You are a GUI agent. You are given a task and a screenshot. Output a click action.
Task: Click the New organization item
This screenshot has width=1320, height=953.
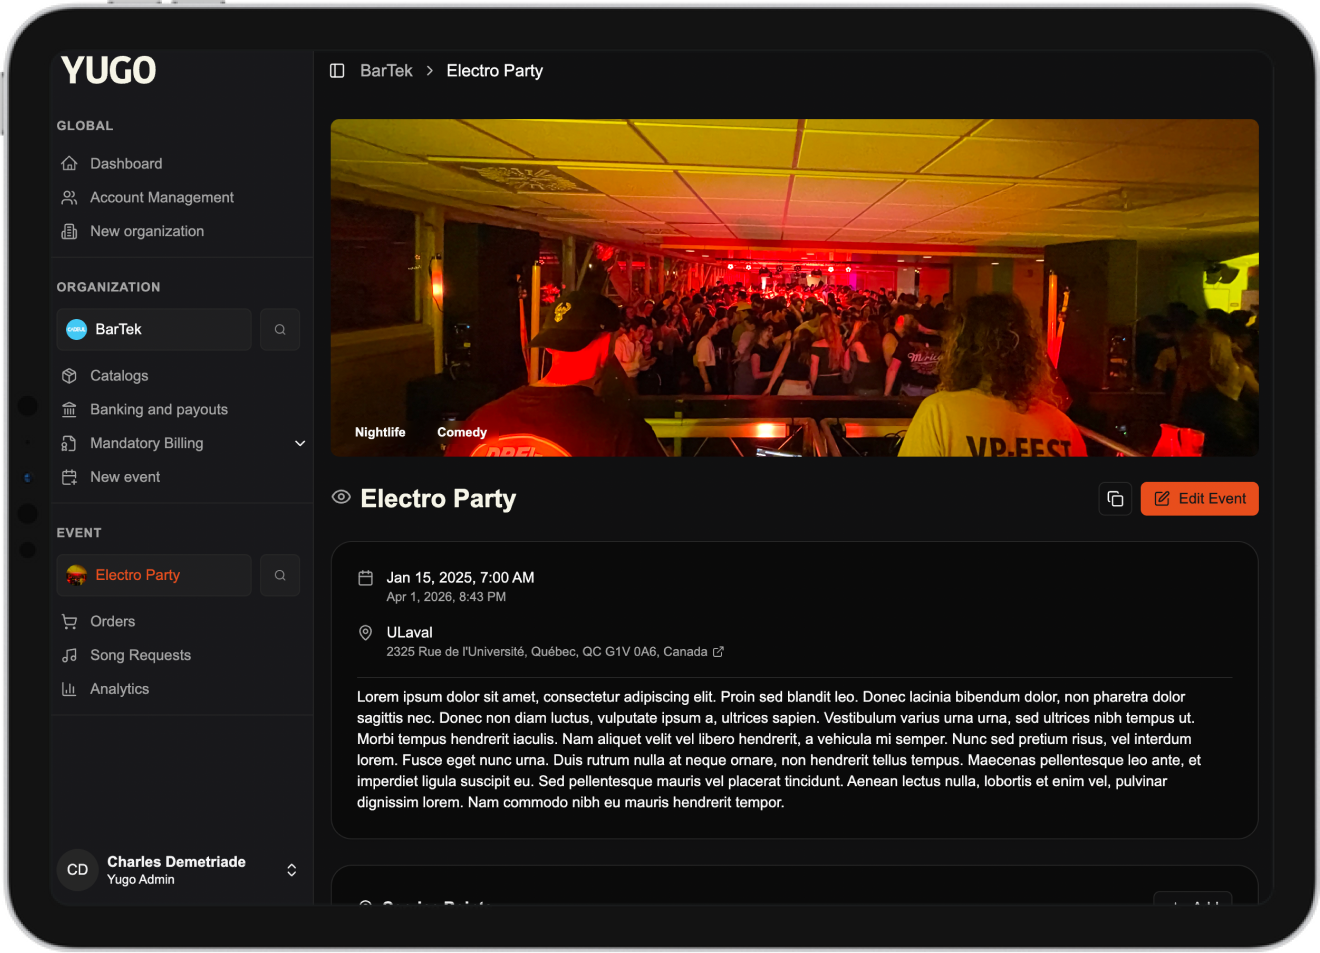coord(146,231)
